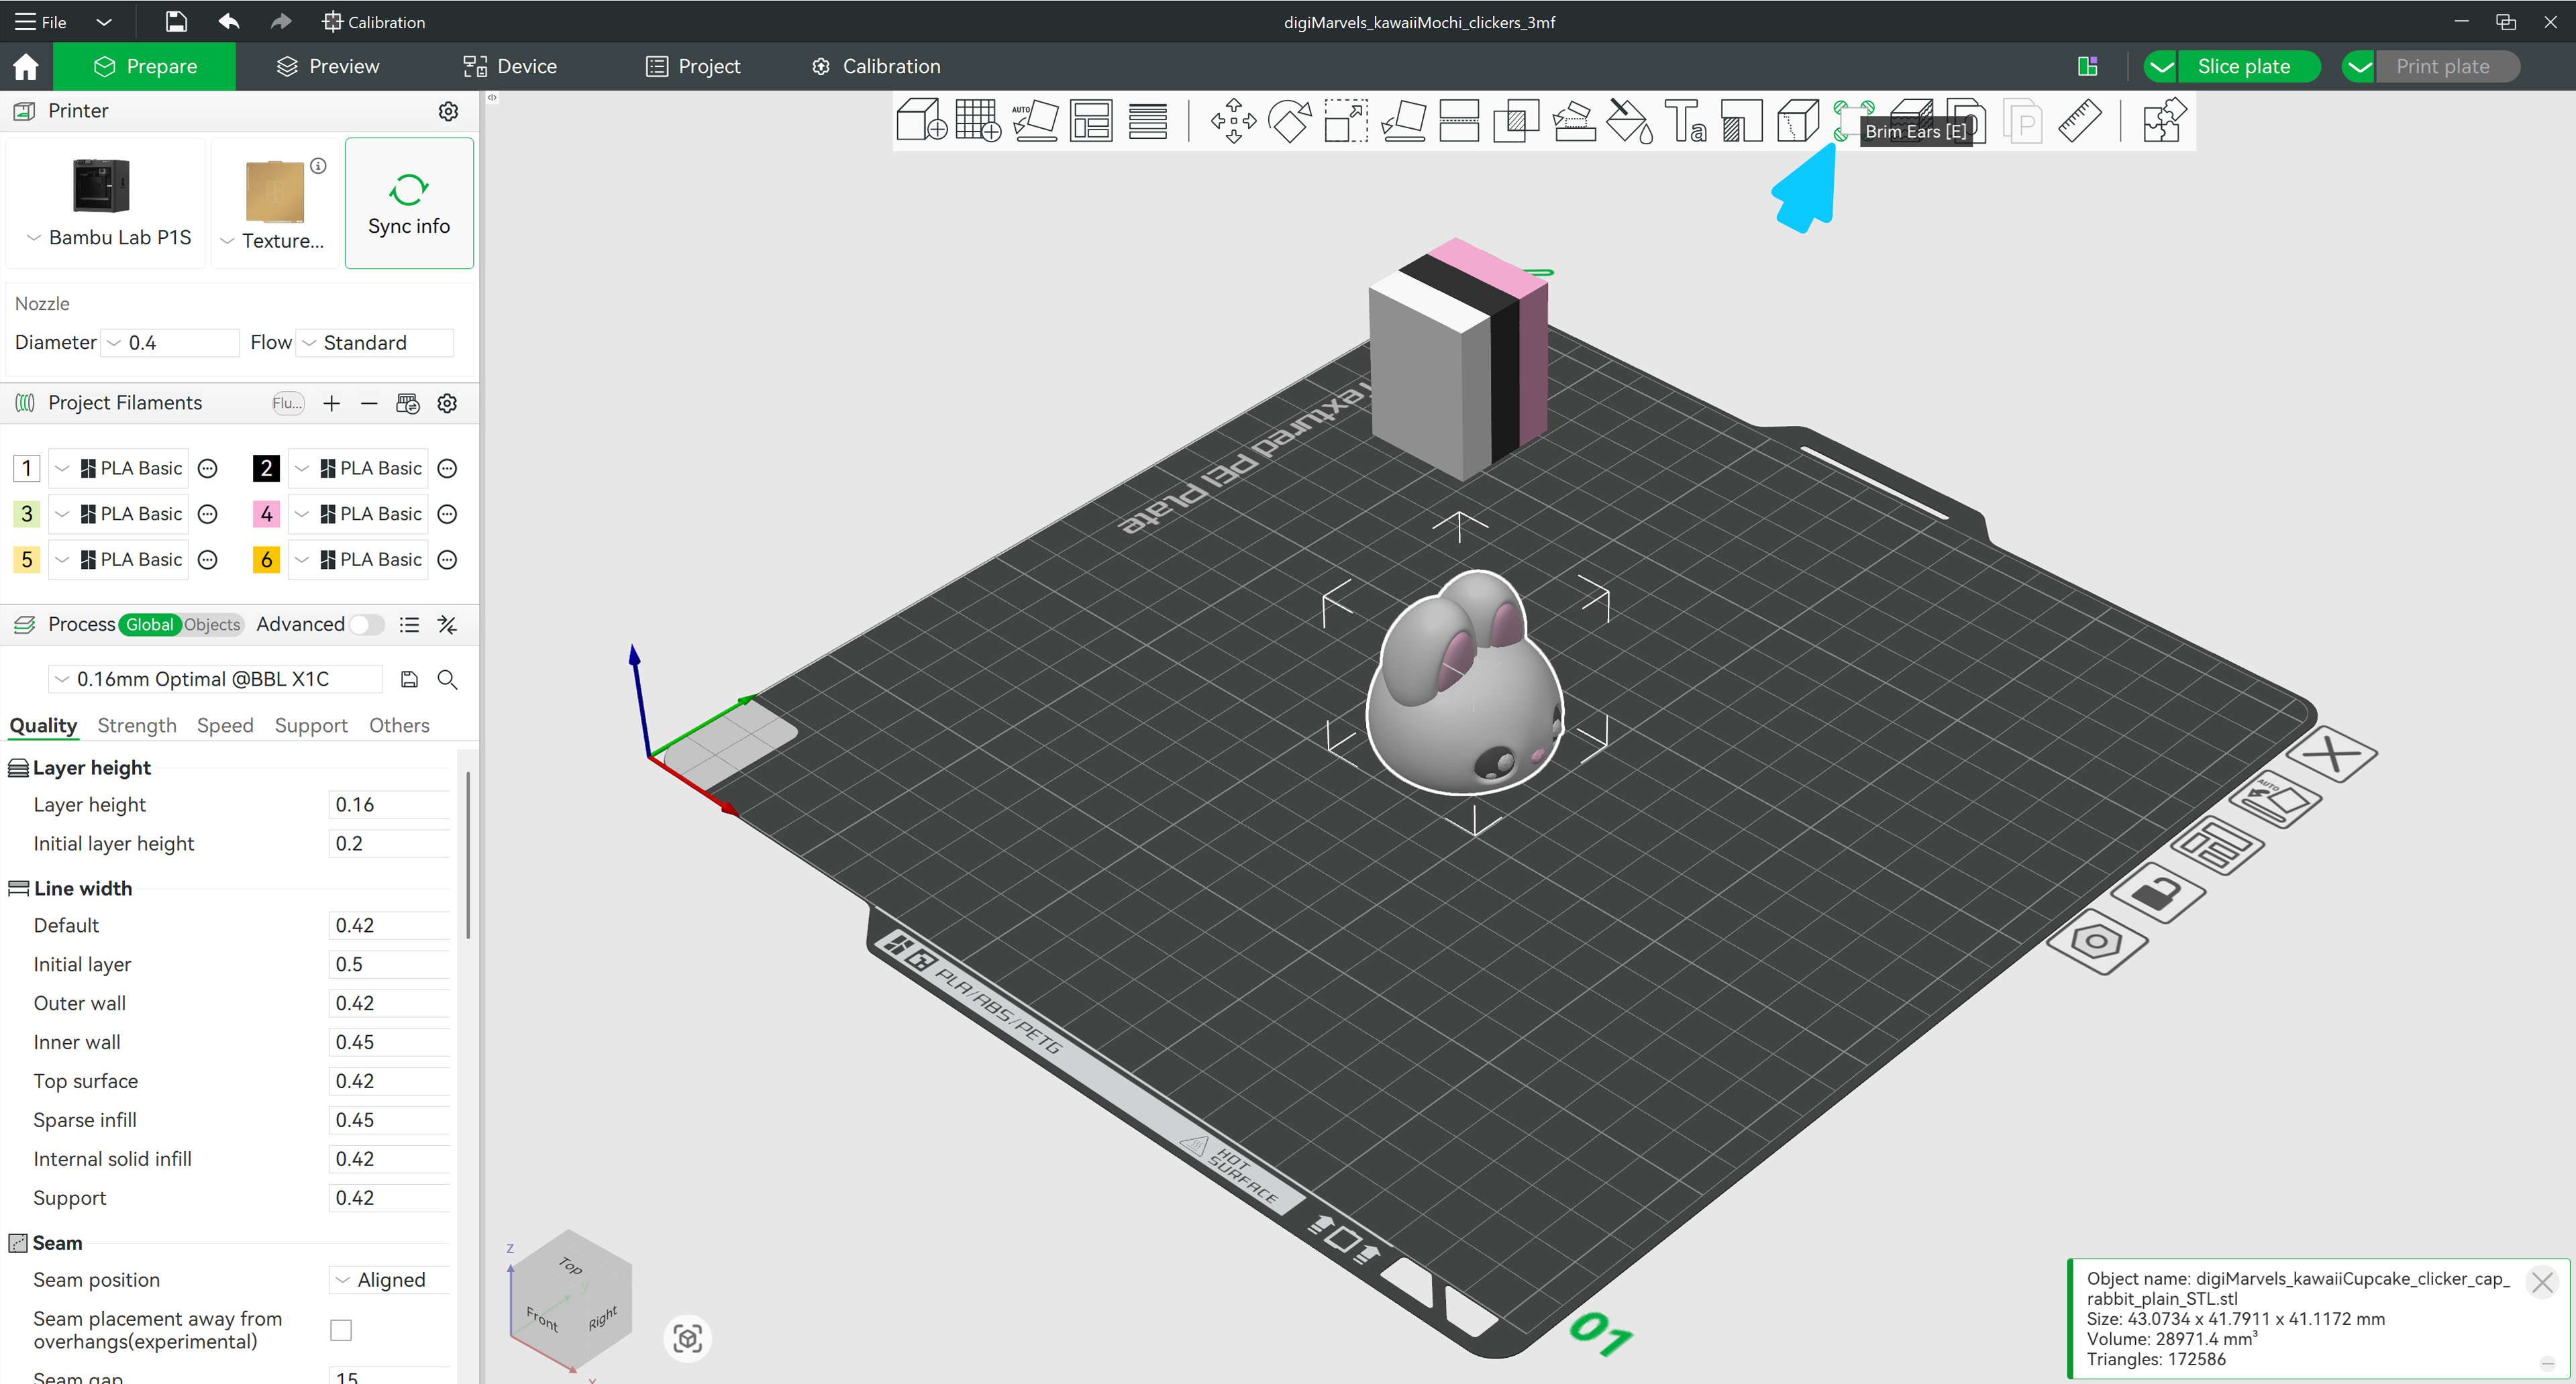Click filament 2 black color swatch
Image resolution: width=2576 pixels, height=1384 pixels.
pyautogui.click(x=266, y=468)
